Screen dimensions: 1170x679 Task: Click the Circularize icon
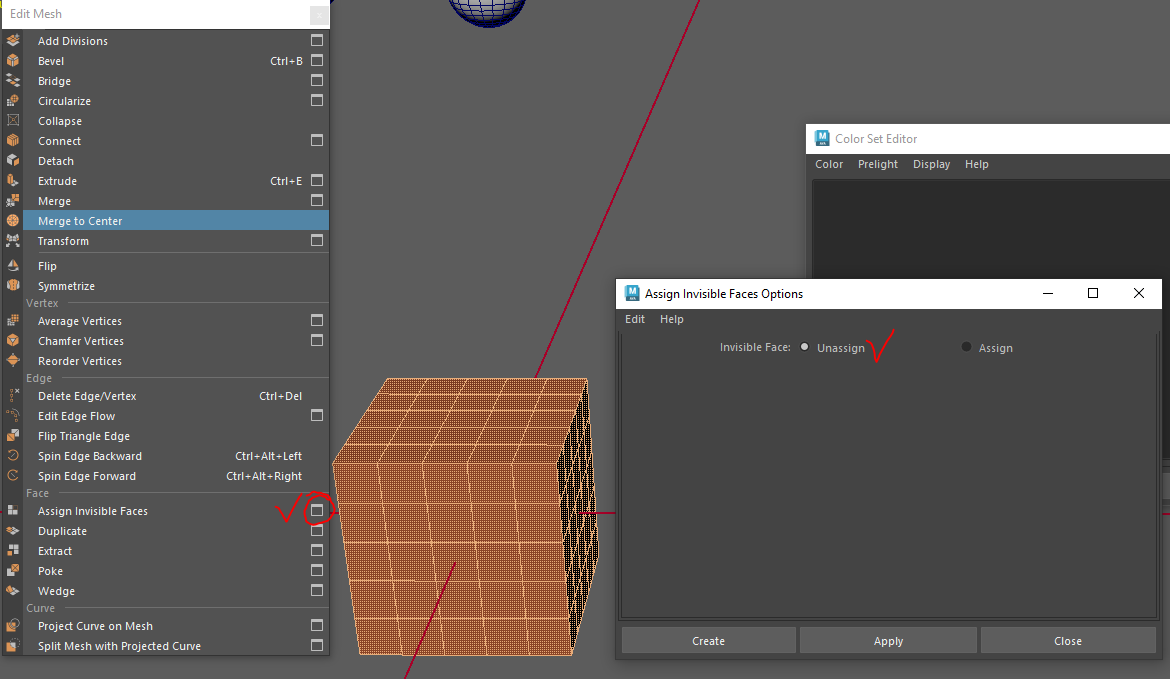pos(13,101)
